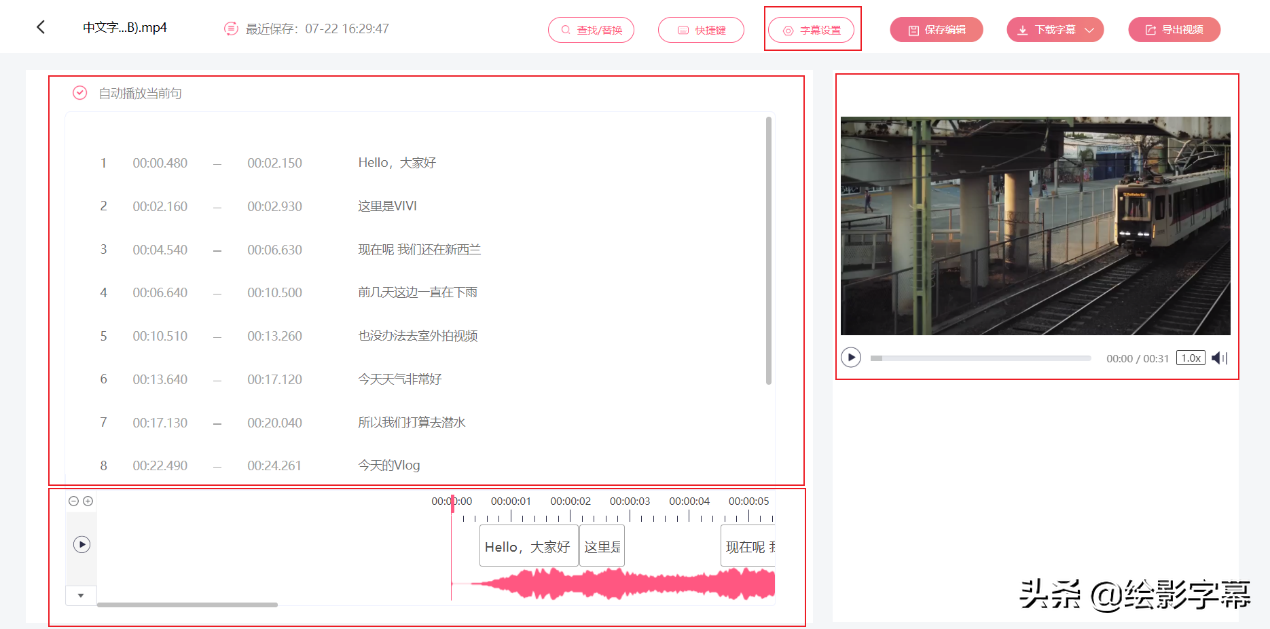This screenshot has width=1270, height=629.
Task: Click the video progress bar
Action: pyautogui.click(x=980, y=357)
